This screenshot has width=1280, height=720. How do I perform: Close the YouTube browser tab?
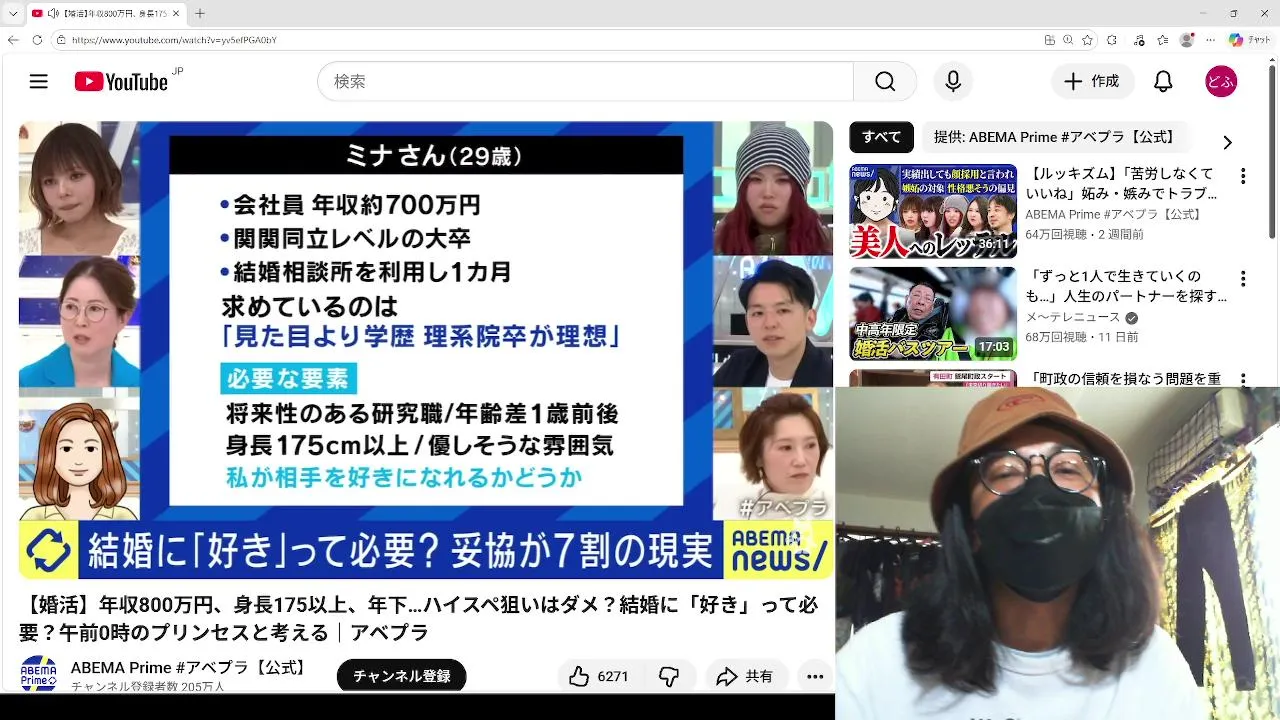pyautogui.click(x=176, y=13)
